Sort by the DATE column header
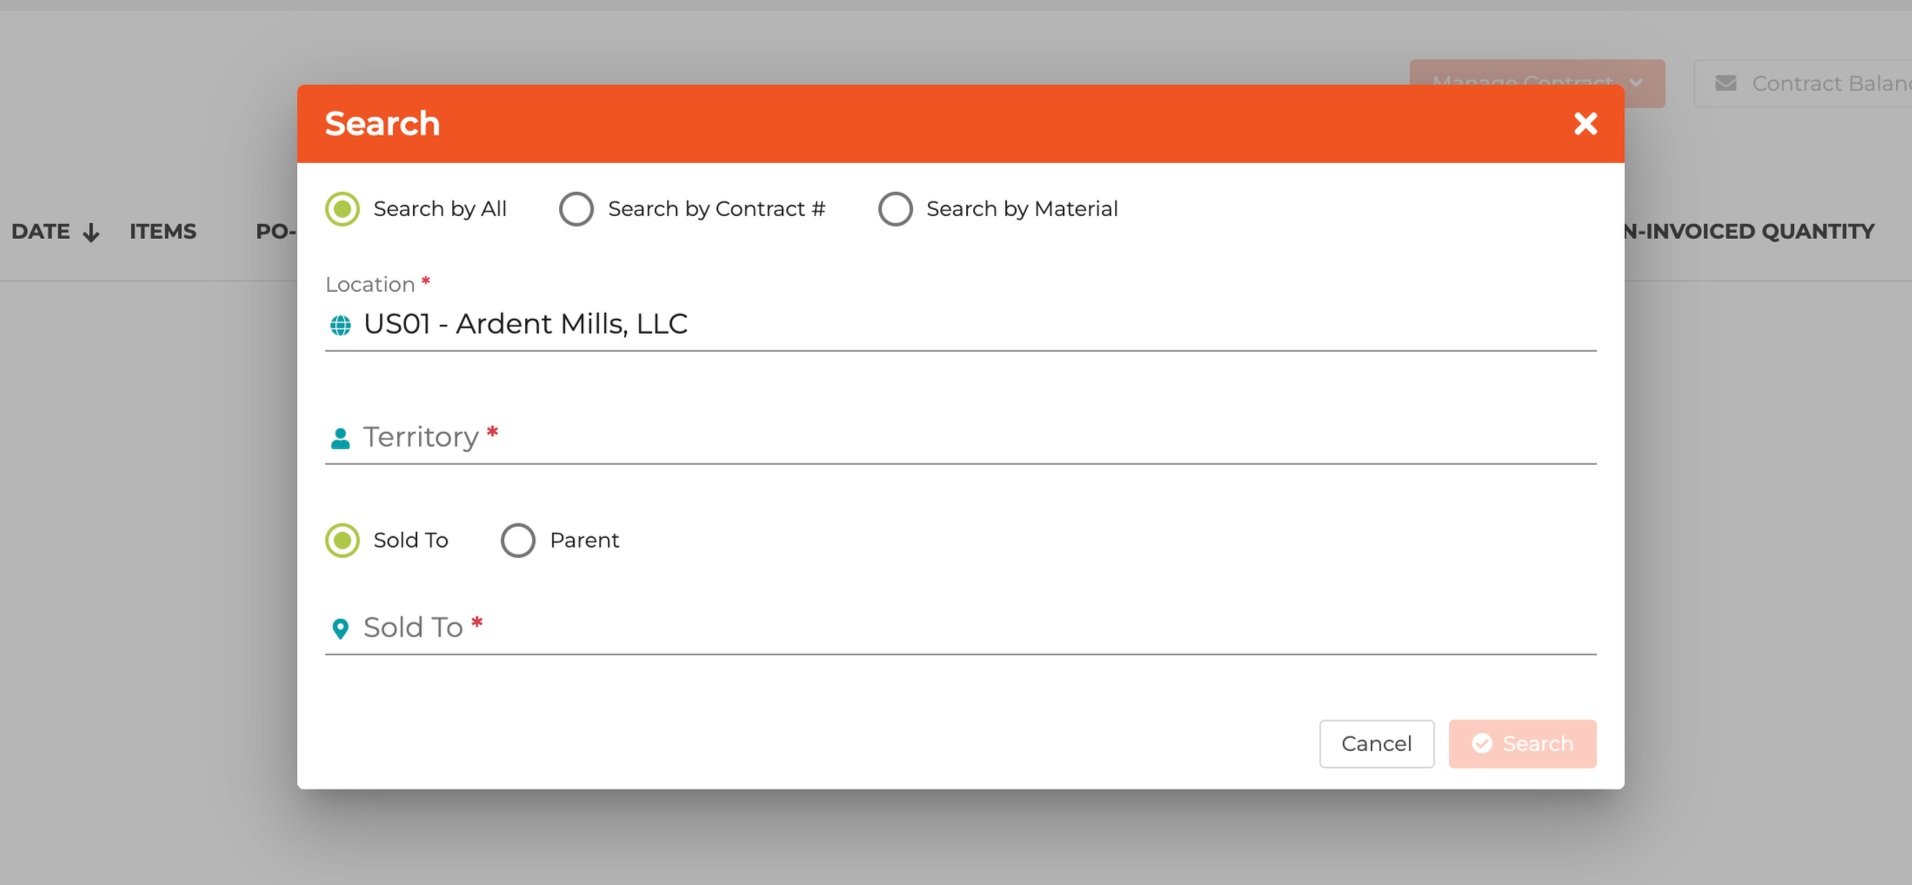This screenshot has width=1912, height=885. [x=41, y=231]
